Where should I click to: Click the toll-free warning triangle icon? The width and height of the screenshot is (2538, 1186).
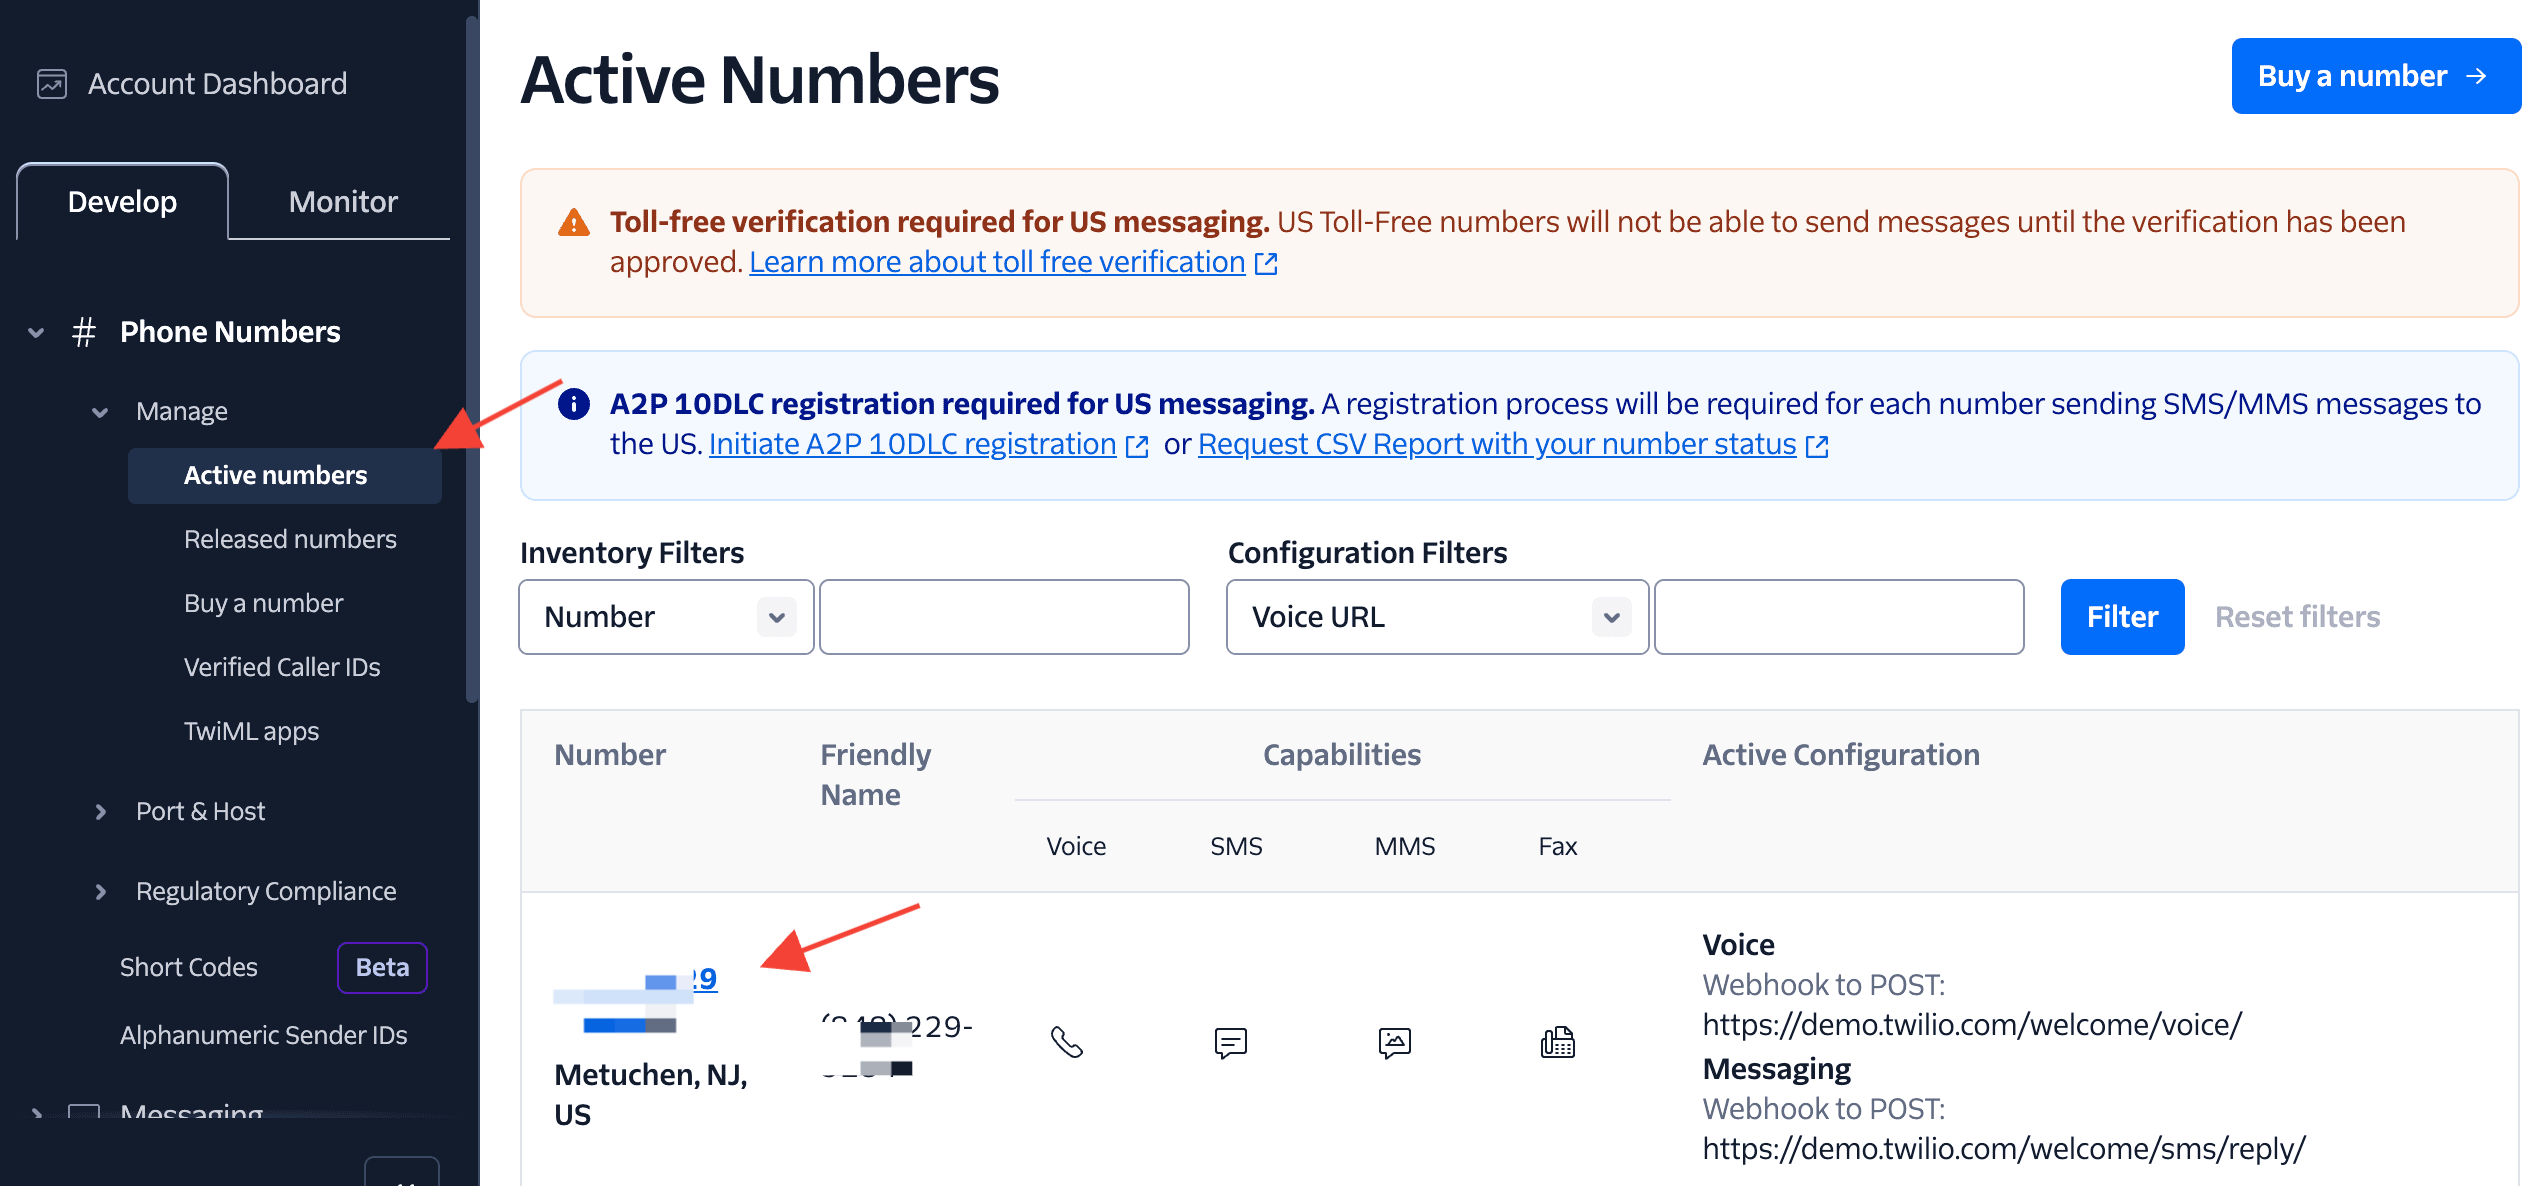574,222
